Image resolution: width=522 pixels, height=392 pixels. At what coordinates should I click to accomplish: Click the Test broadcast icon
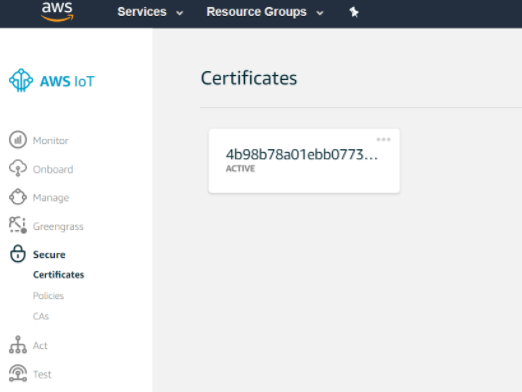click(18, 373)
